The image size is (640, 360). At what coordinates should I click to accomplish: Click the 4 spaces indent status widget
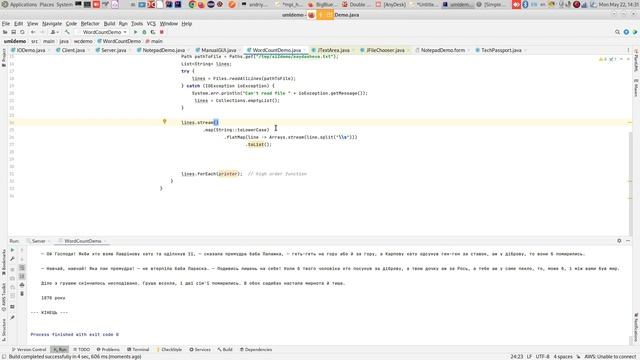click(563, 356)
